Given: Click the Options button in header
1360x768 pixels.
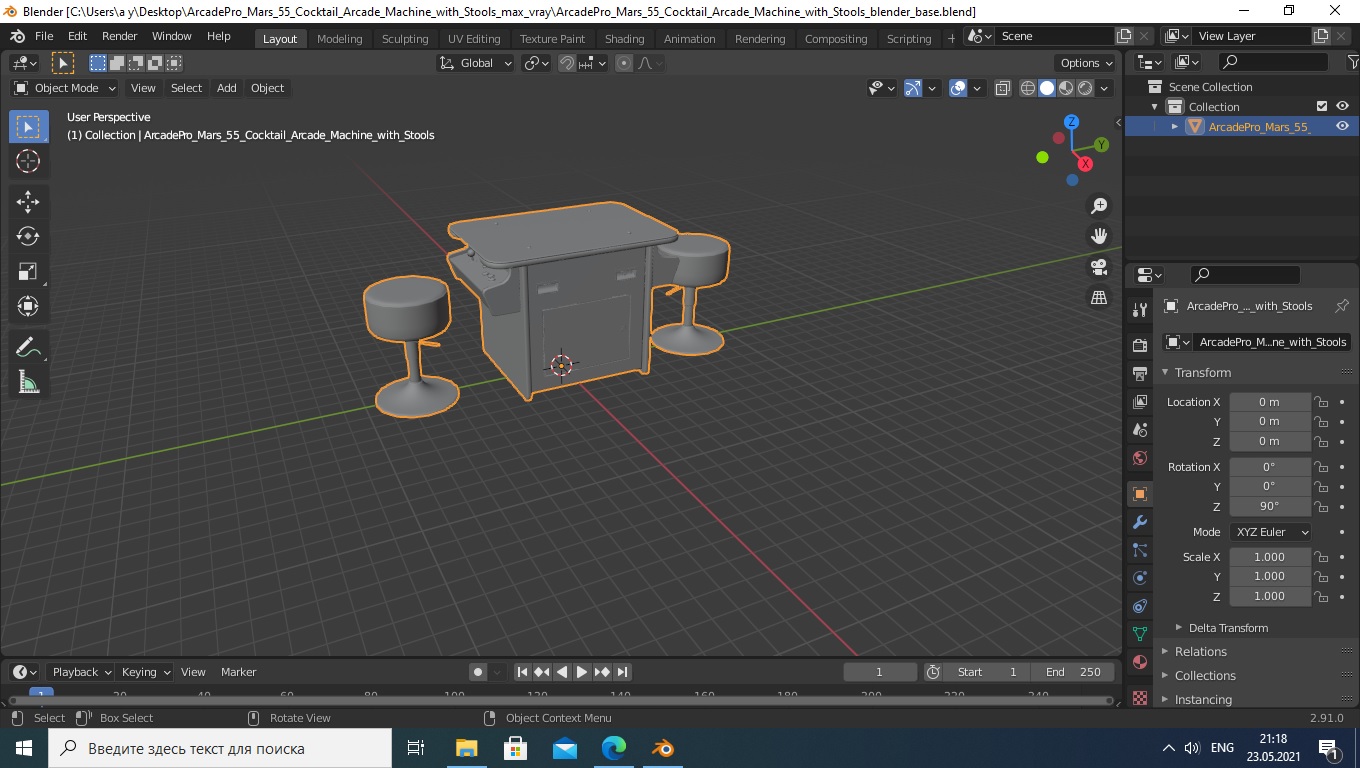Looking at the screenshot, I should 1087,63.
